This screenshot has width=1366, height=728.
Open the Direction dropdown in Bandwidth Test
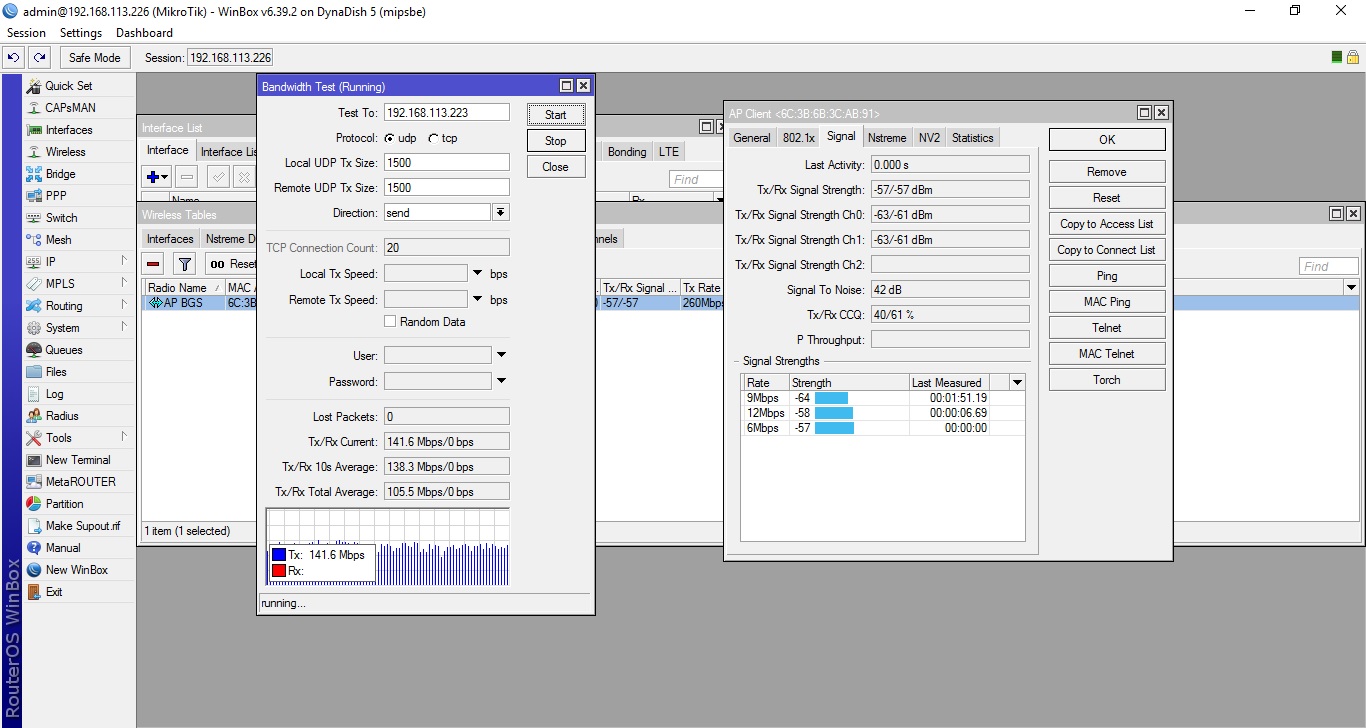[501, 212]
